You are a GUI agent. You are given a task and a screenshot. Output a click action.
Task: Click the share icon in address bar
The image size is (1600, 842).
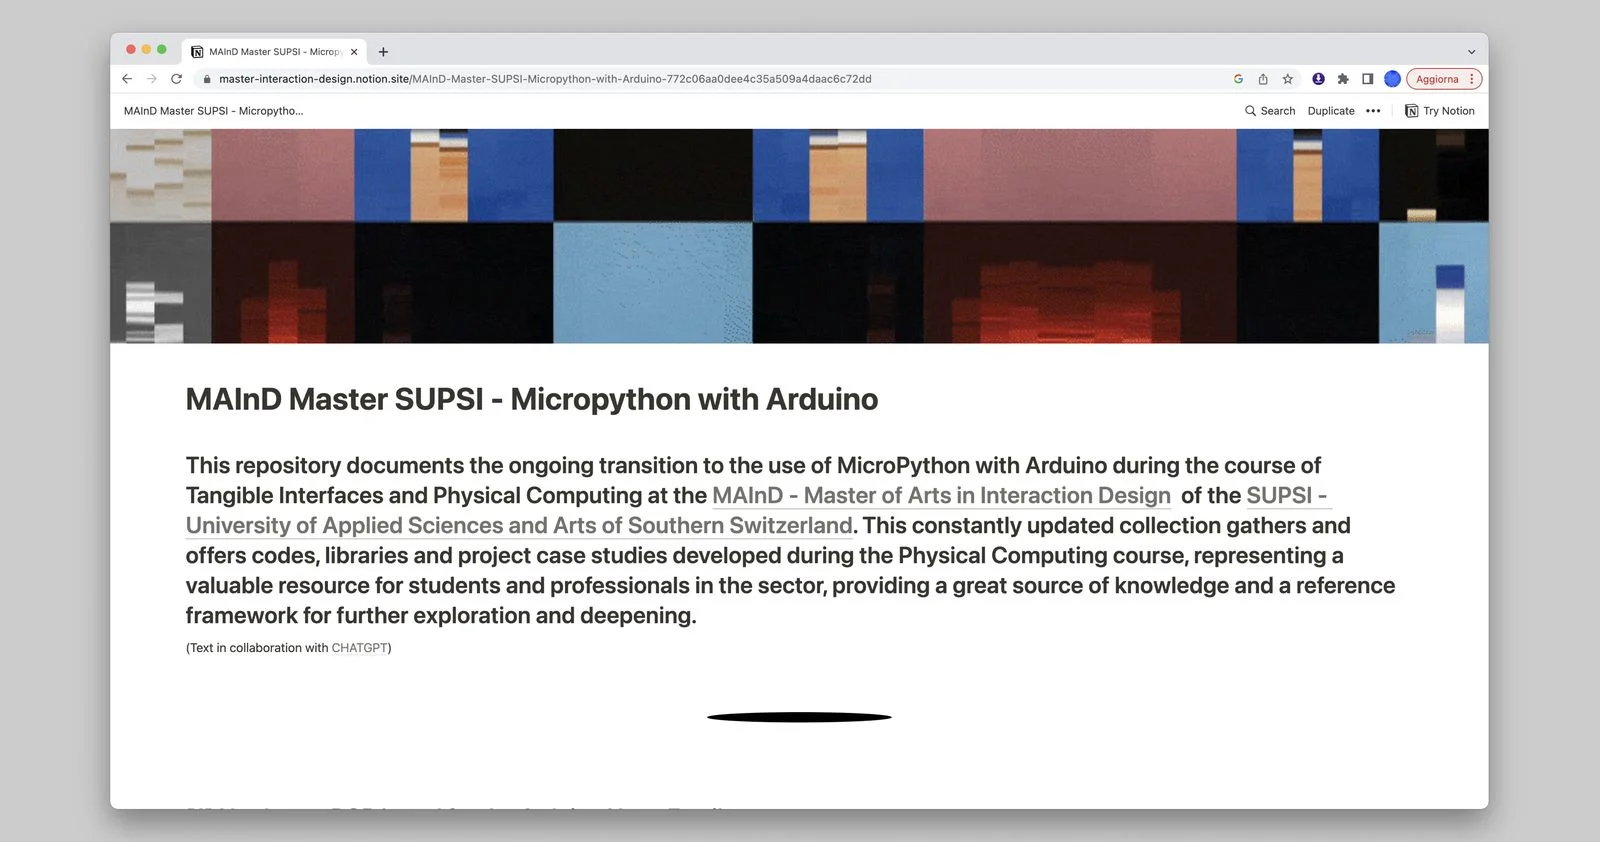click(x=1263, y=79)
